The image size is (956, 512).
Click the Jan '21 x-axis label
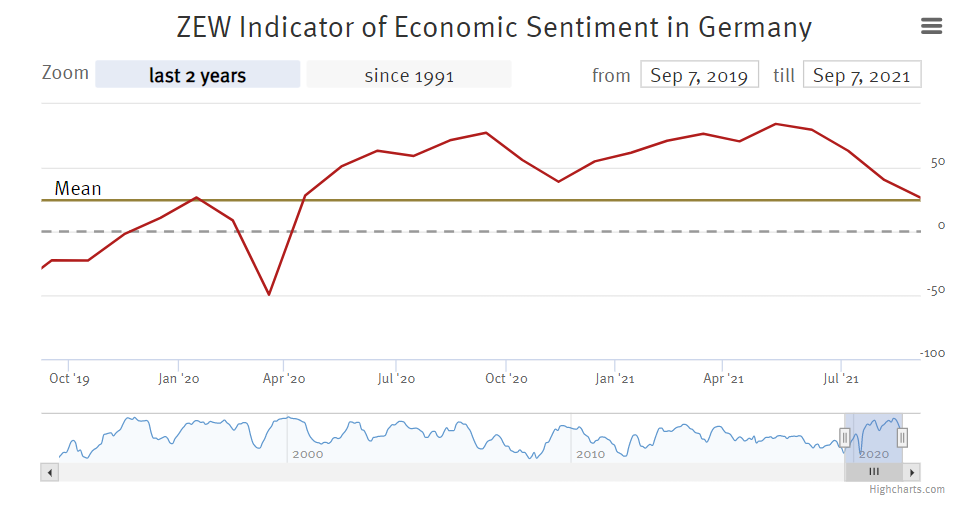[614, 379]
